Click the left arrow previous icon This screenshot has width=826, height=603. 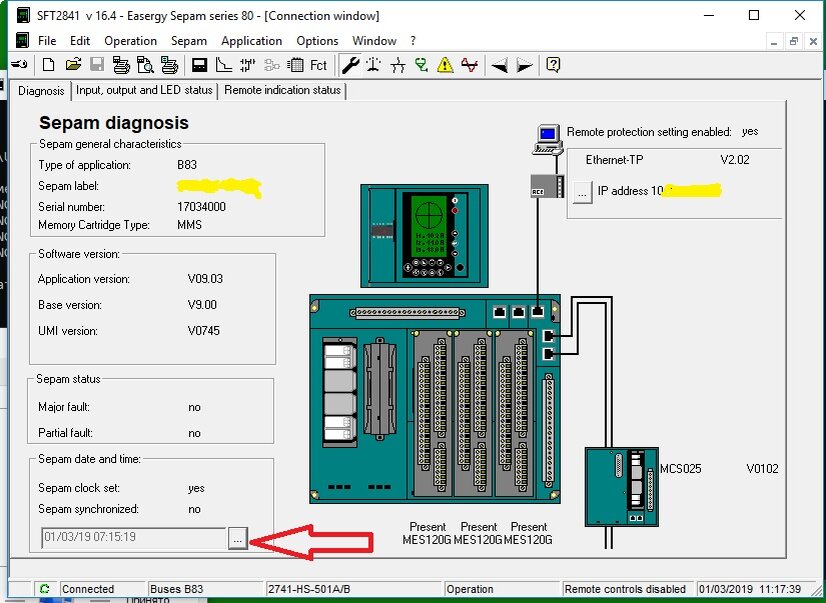point(499,65)
